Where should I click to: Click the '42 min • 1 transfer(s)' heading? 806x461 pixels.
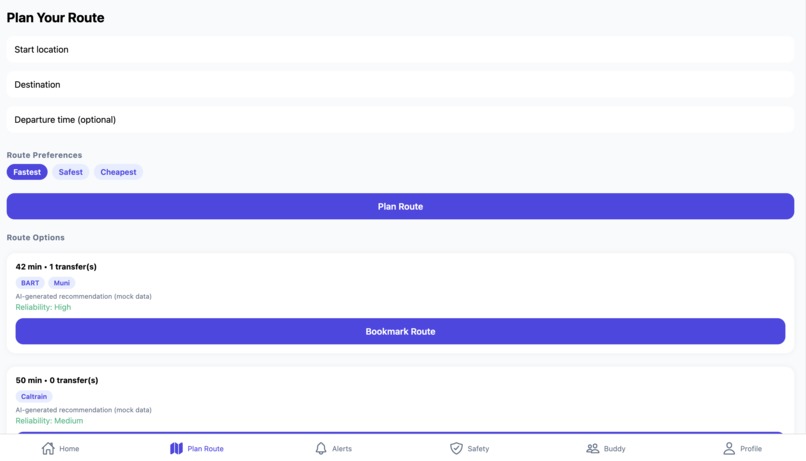(56, 266)
